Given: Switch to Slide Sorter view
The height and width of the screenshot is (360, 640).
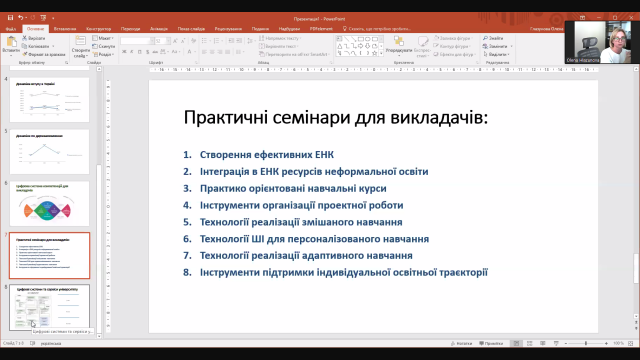Looking at the screenshot, I should pos(529,343).
